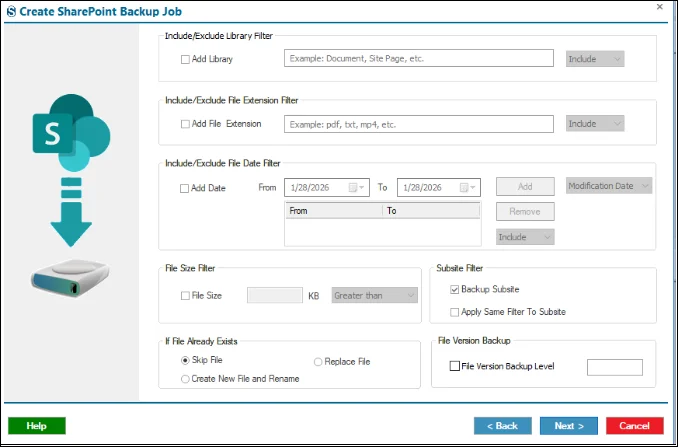Image resolution: width=678 pixels, height=447 pixels.
Task: Click the SharePoint logo graphic
Action: coord(71,132)
